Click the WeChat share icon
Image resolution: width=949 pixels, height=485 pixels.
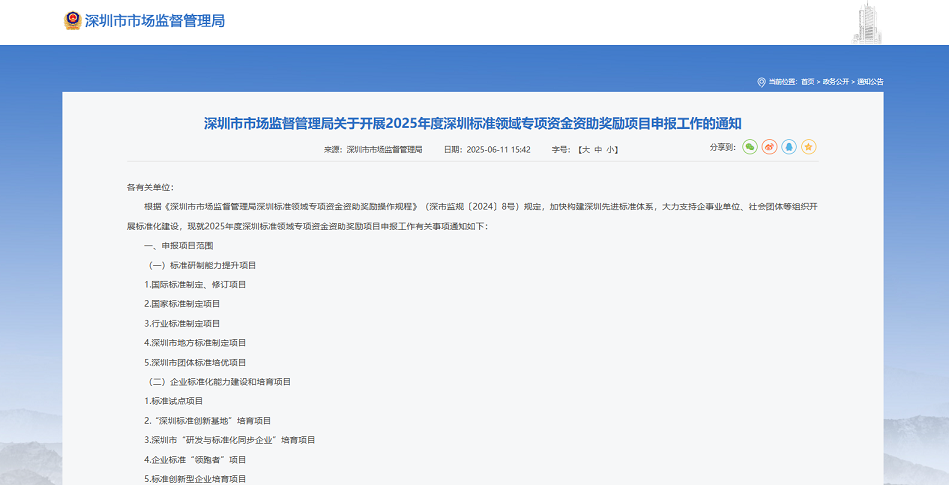pos(749,147)
